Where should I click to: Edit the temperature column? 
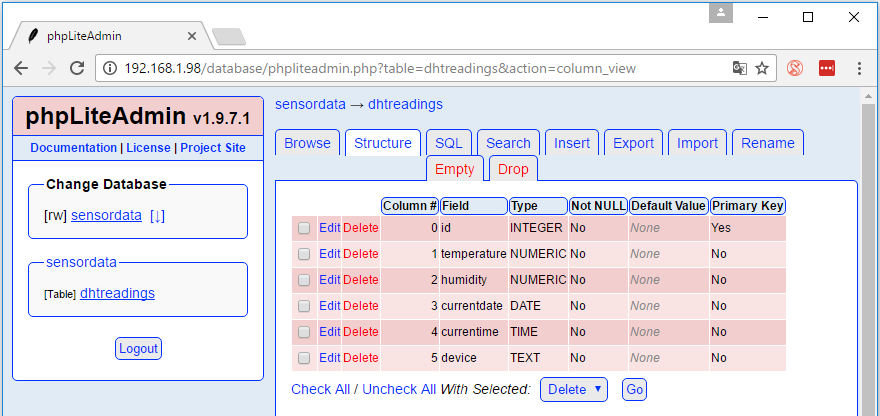pyautogui.click(x=329, y=254)
